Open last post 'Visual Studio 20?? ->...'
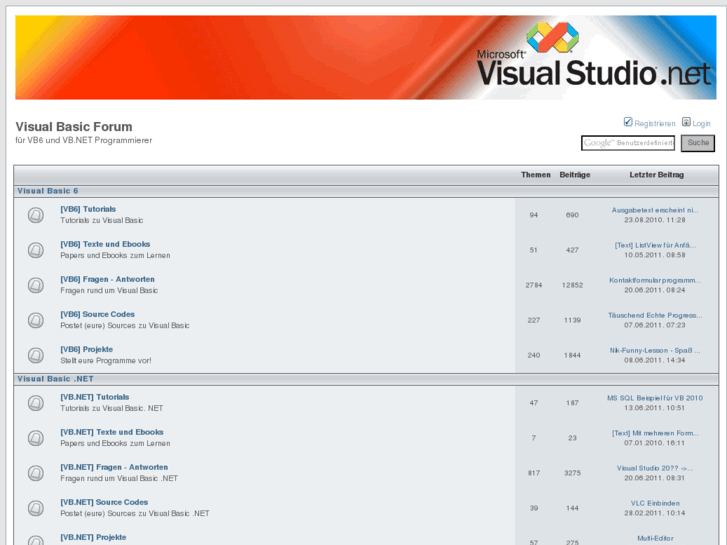This screenshot has width=727, height=545. tap(655, 468)
